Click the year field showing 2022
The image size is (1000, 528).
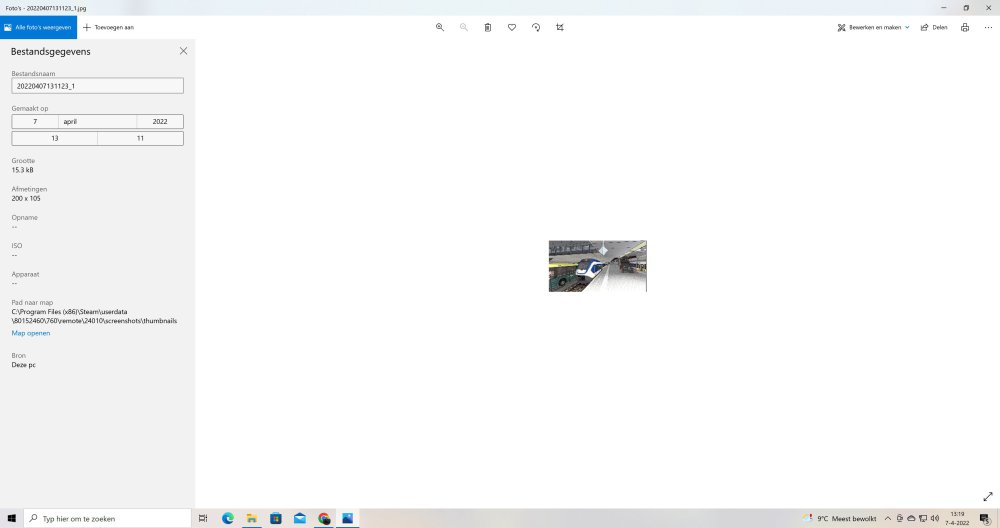click(160, 121)
